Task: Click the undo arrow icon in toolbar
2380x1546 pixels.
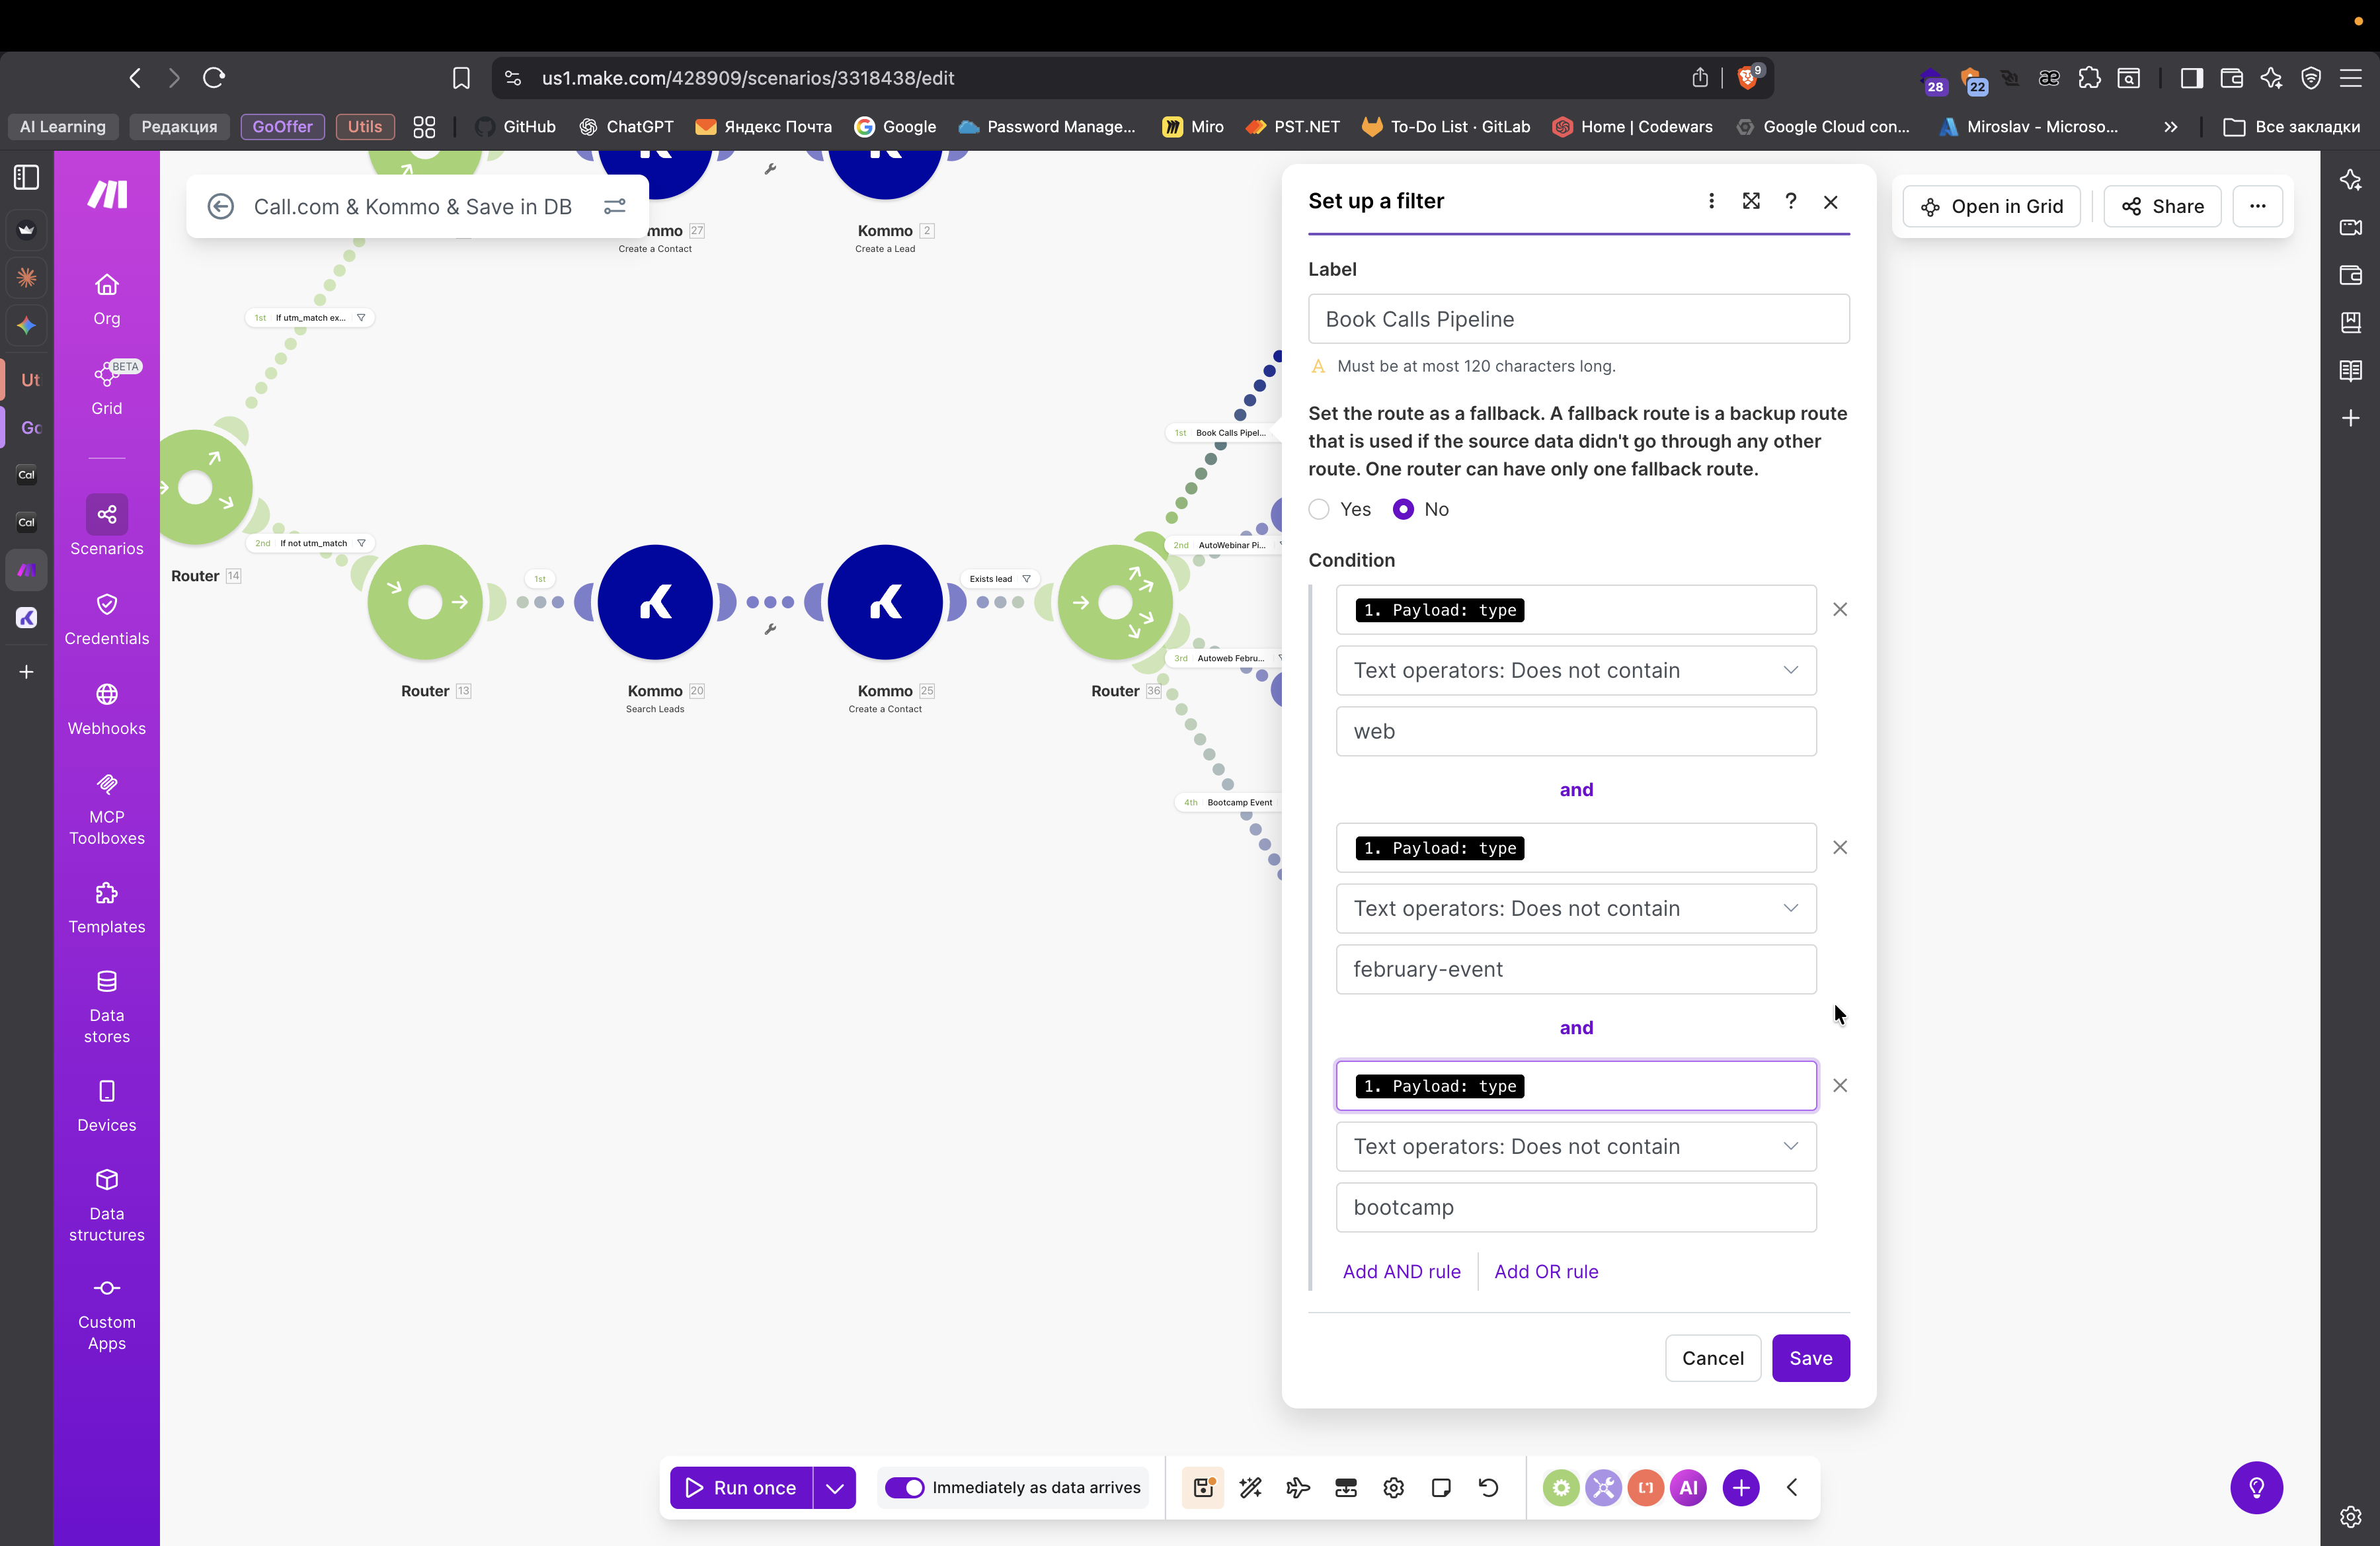Action: 1488,1487
